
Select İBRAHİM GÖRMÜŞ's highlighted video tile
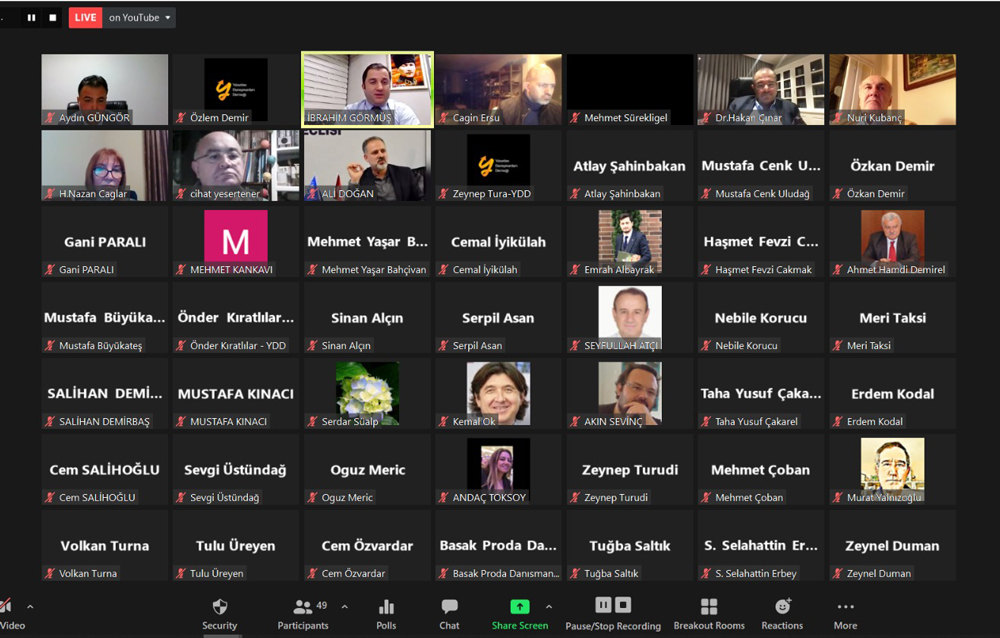tap(367, 89)
